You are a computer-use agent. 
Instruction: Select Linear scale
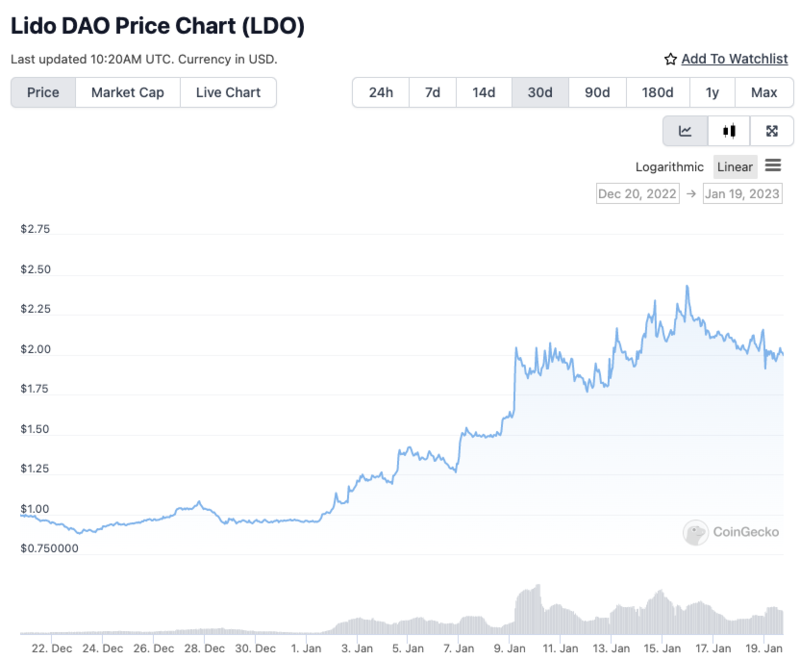[x=735, y=167]
